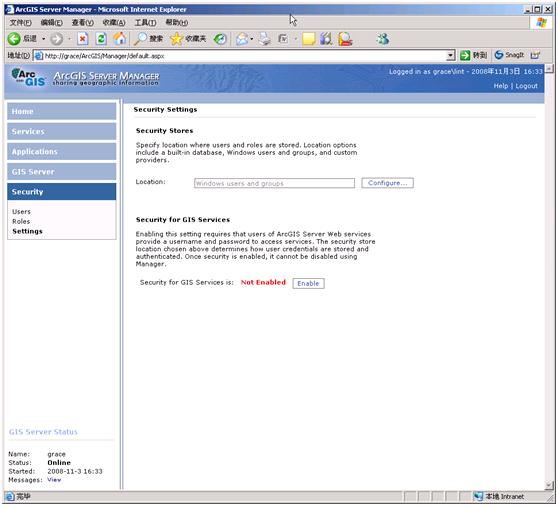
Task: Open the Search magnifier toolbar button
Action: pyautogui.click(x=148, y=38)
